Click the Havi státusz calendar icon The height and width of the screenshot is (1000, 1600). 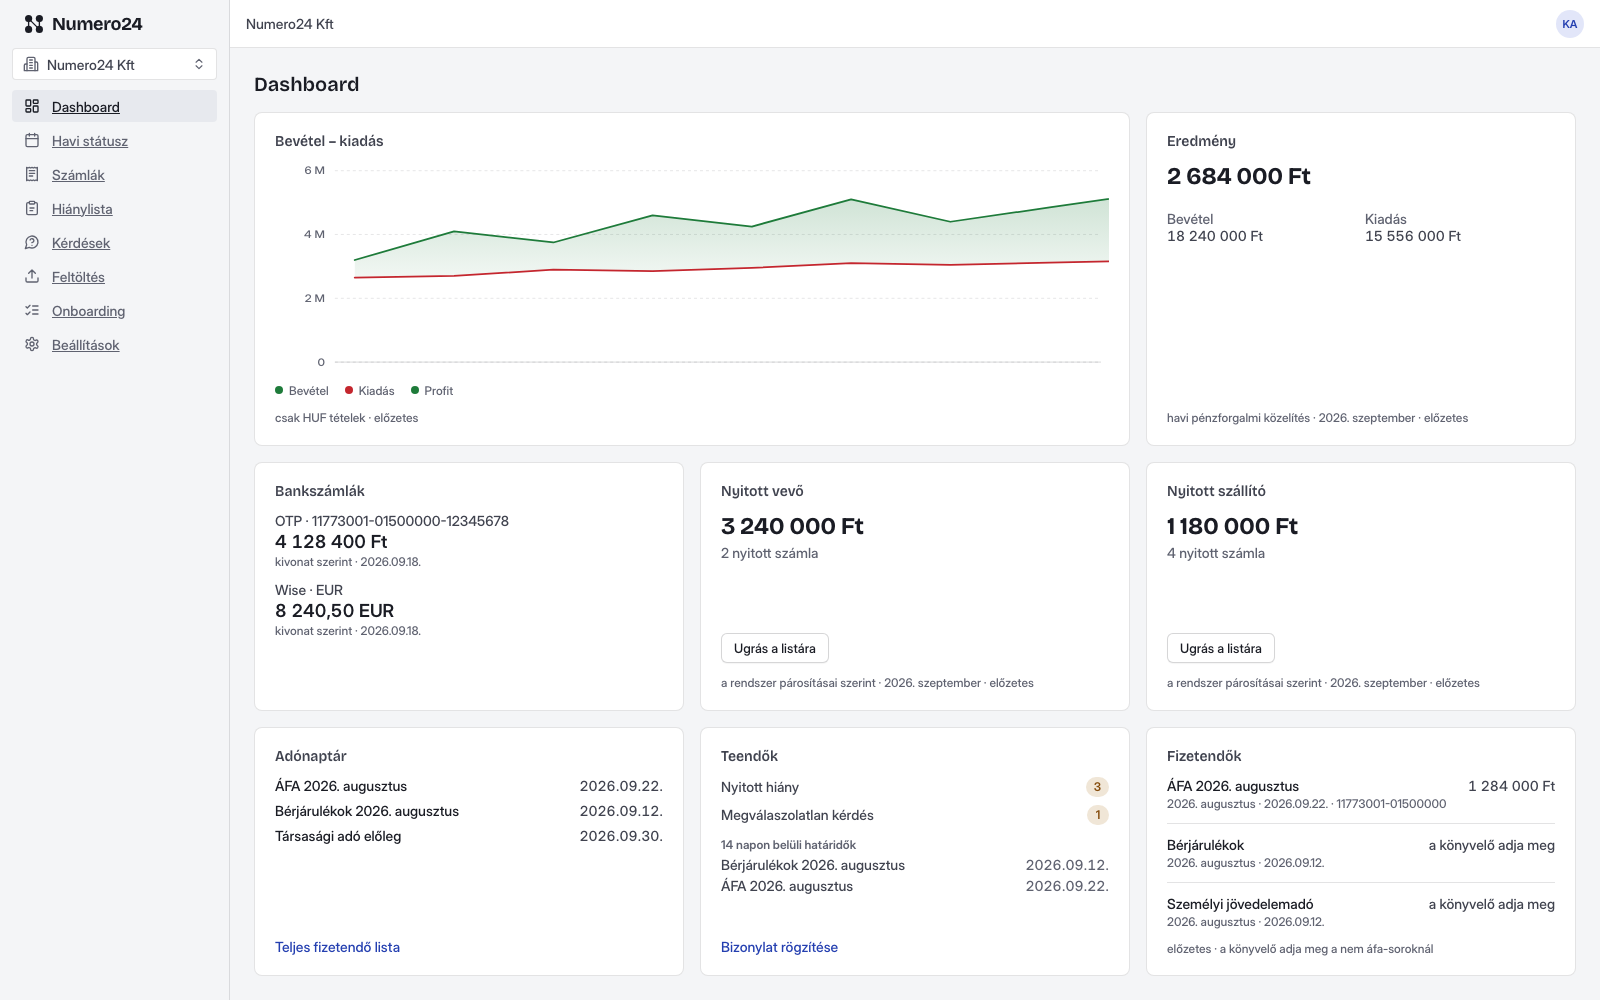(x=32, y=140)
